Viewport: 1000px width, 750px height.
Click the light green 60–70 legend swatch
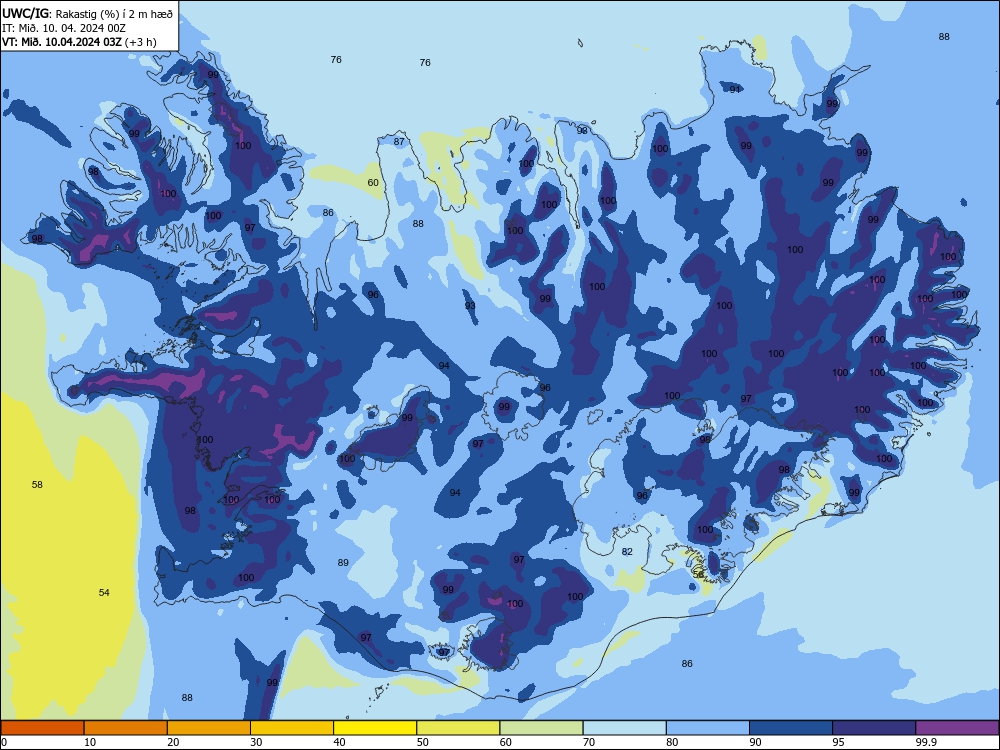pos(541,728)
